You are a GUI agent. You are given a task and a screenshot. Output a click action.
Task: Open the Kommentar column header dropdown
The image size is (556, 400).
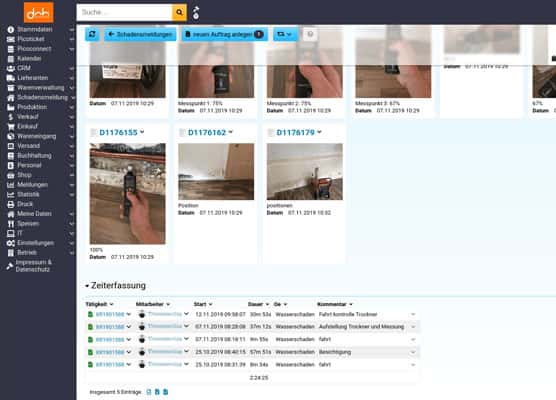click(351, 304)
